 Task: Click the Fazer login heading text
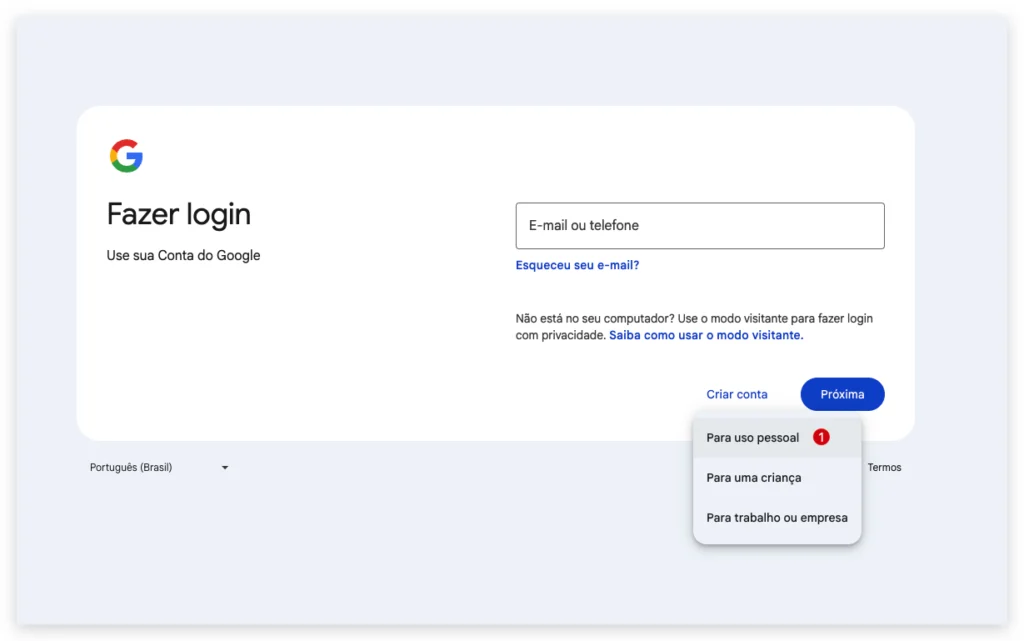click(x=178, y=214)
